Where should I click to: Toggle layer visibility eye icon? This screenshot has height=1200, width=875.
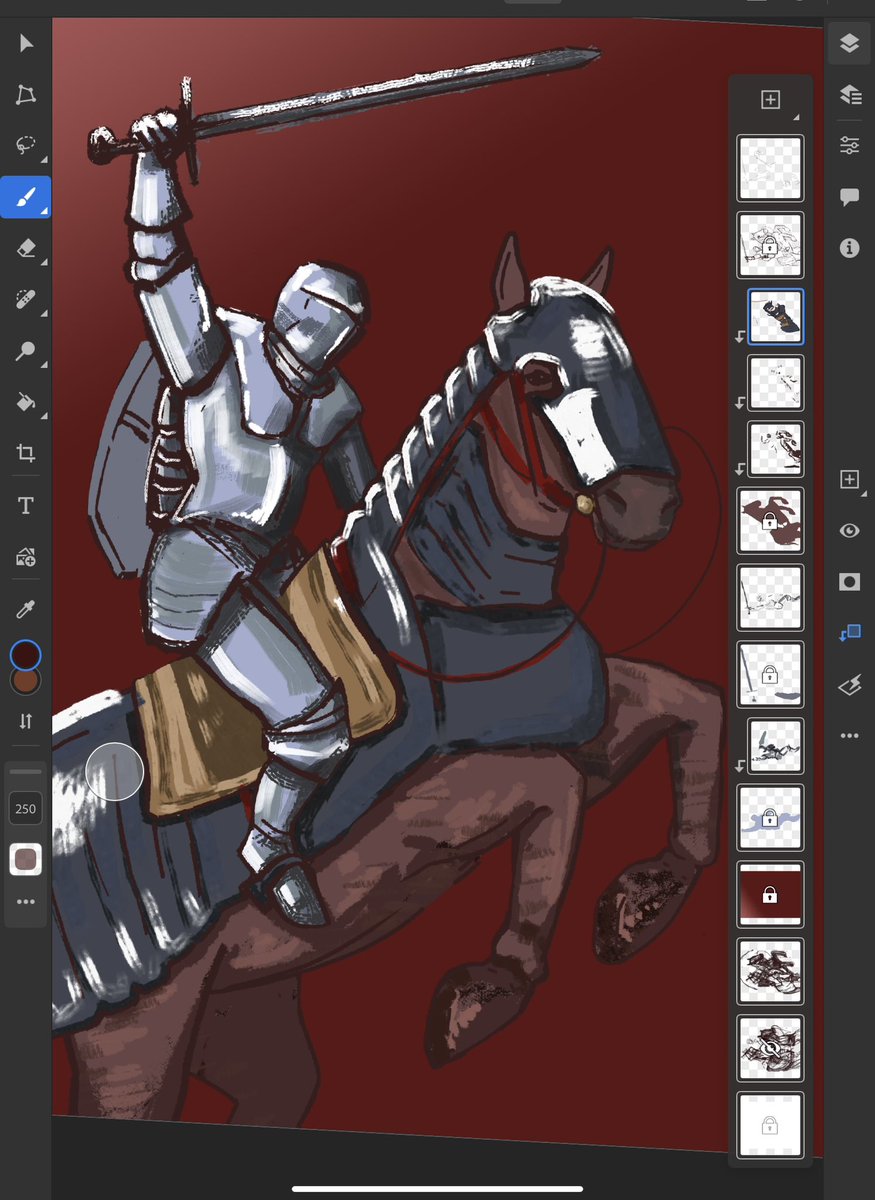pyautogui.click(x=849, y=531)
